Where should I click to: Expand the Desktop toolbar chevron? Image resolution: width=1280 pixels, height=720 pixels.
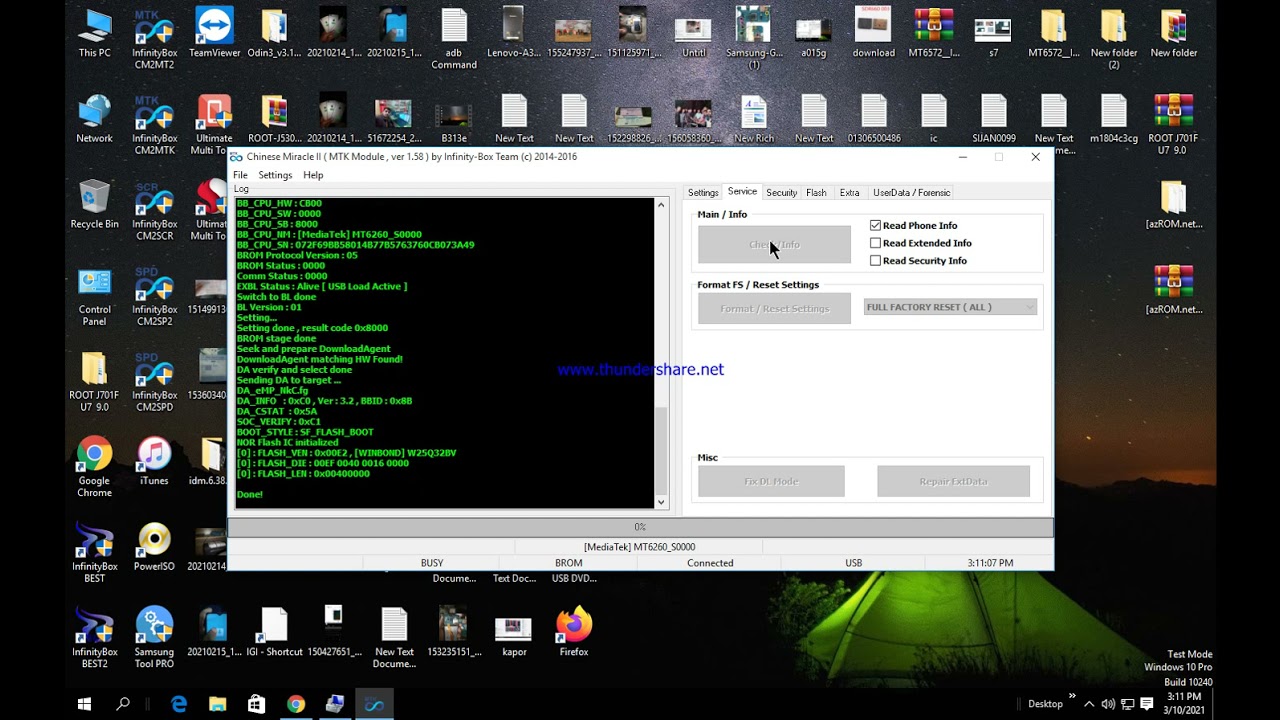1072,697
